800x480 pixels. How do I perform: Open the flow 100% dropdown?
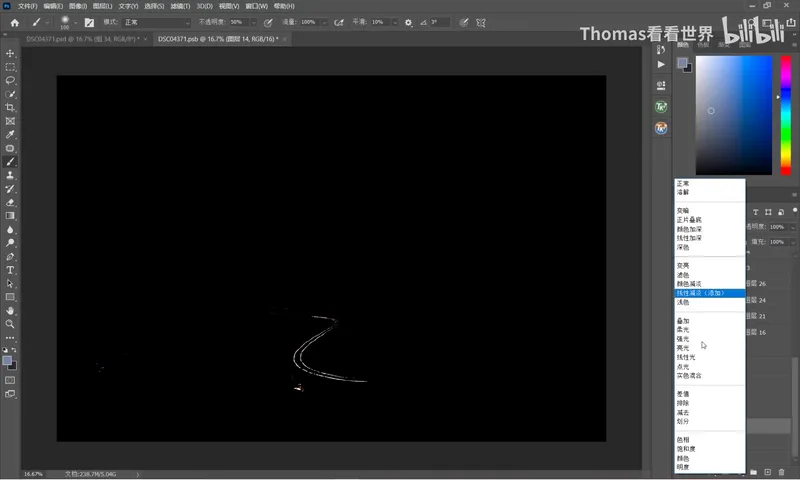coord(323,22)
